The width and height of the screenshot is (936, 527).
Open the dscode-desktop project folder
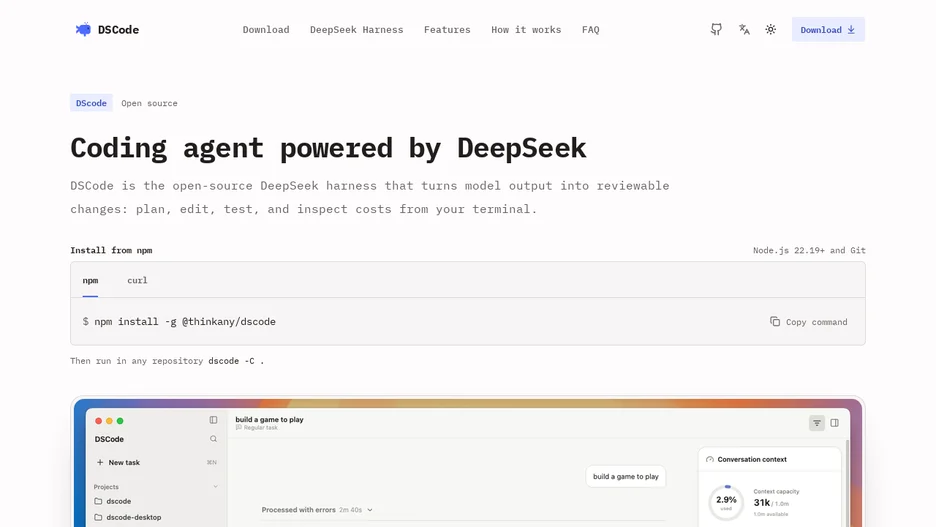(x=128, y=517)
